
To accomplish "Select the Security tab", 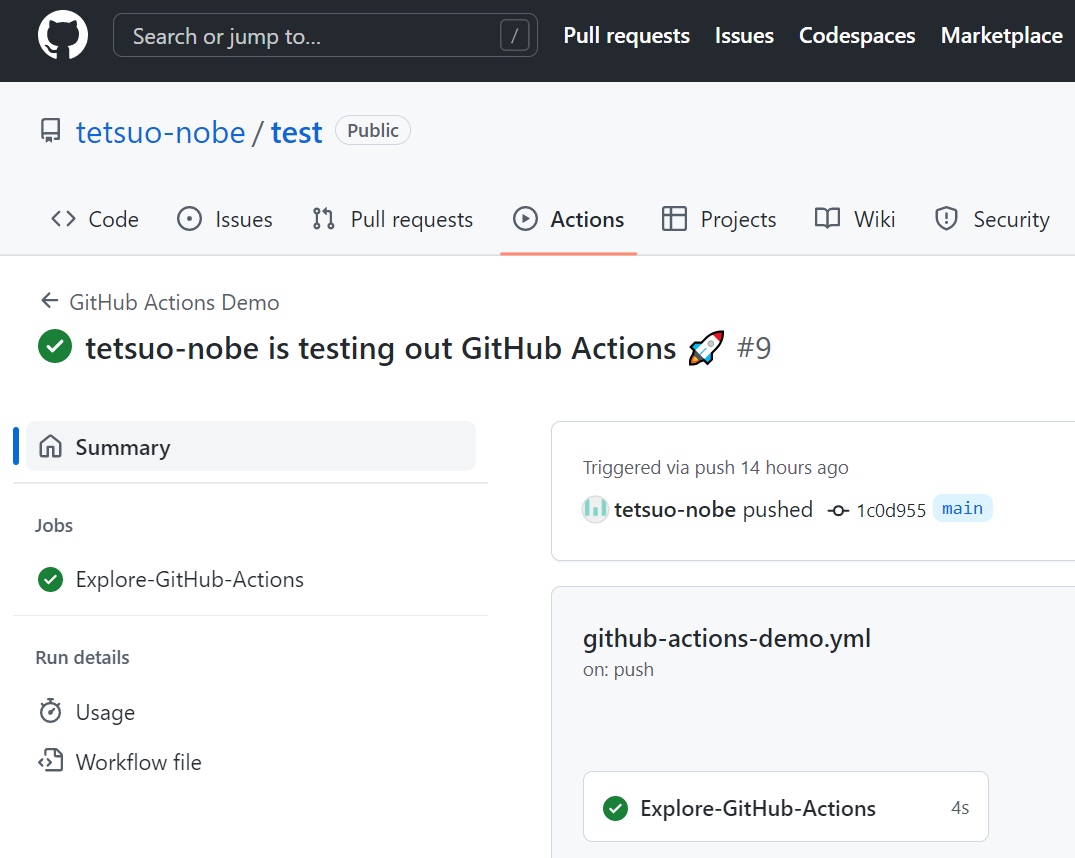I will tap(992, 219).
